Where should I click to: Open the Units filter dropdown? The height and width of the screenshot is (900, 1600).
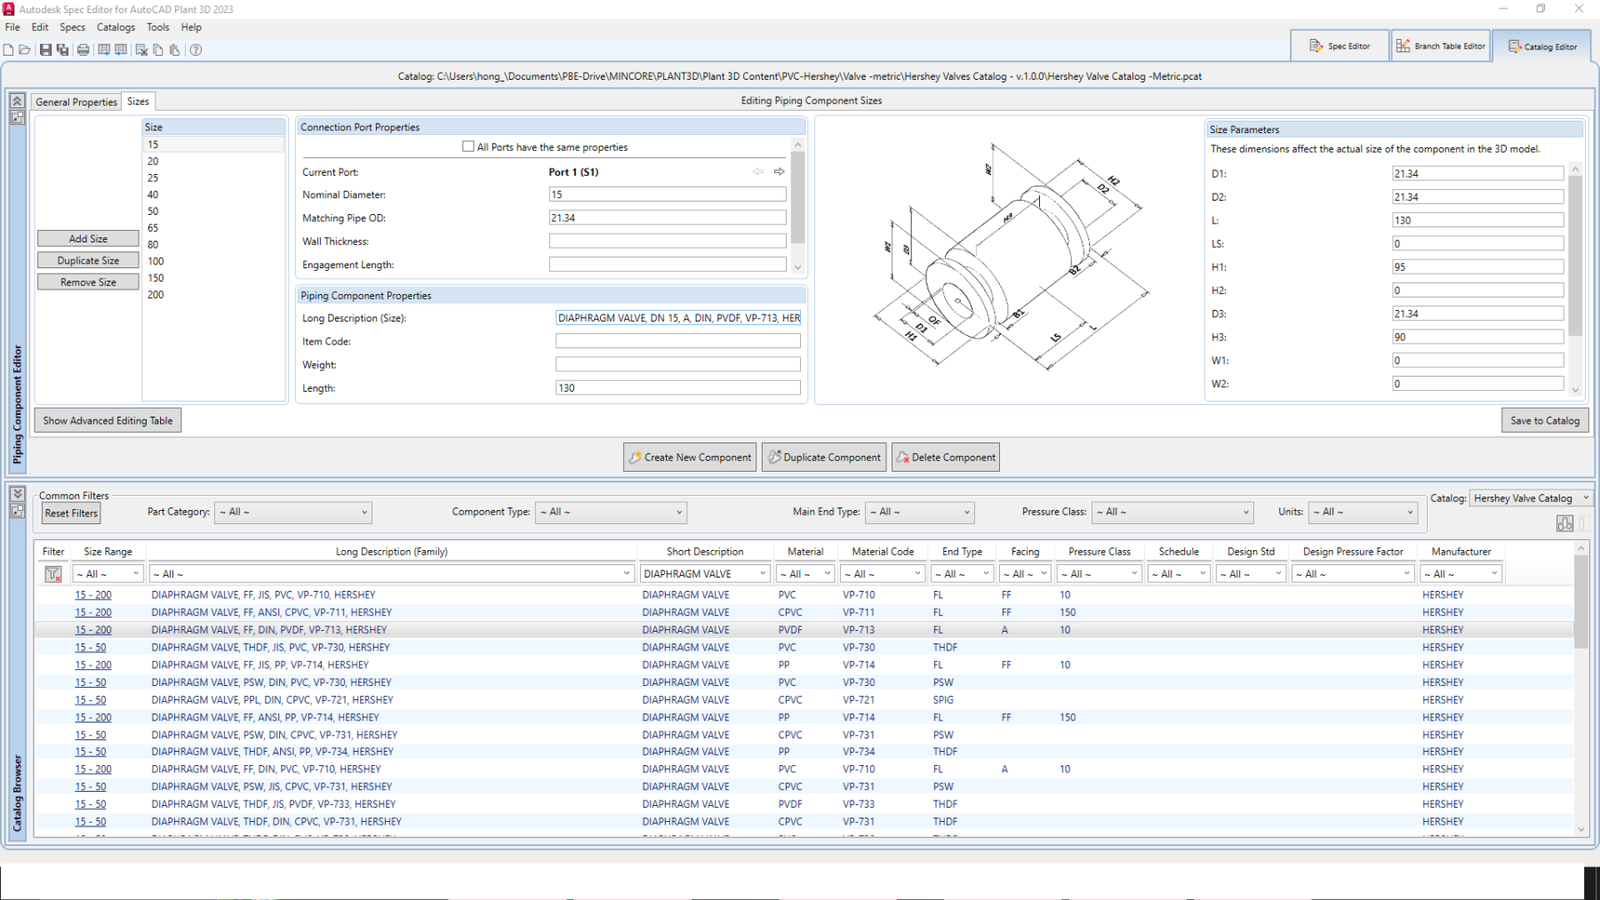pyautogui.click(x=1364, y=512)
